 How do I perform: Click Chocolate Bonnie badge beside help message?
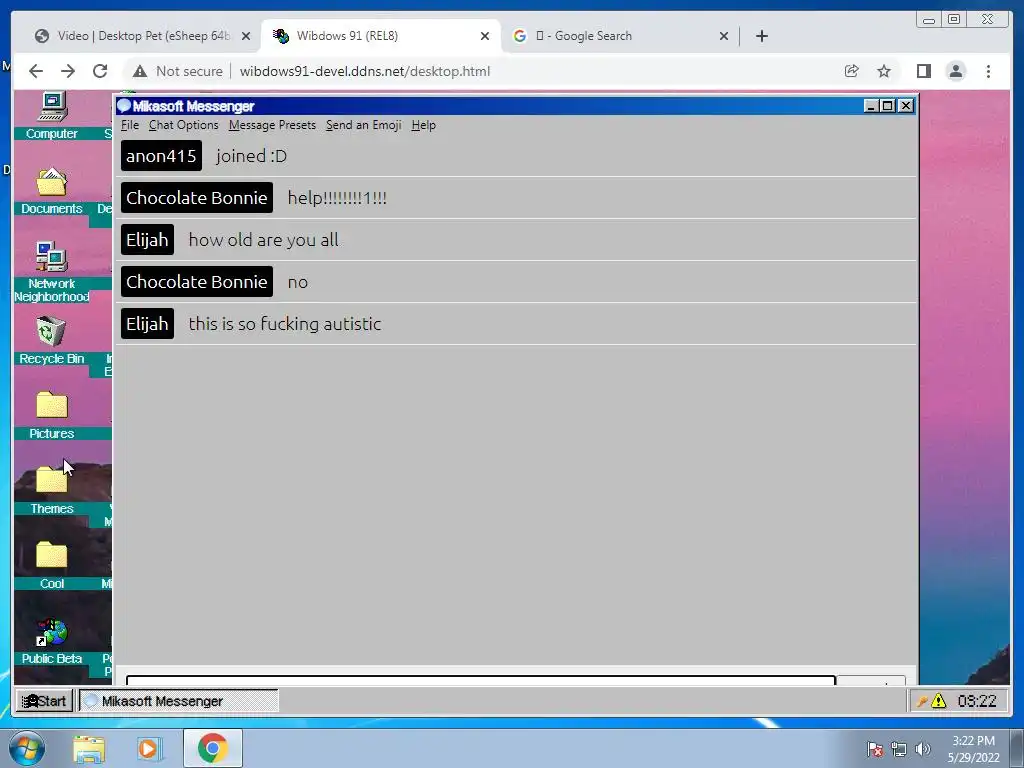coord(197,198)
